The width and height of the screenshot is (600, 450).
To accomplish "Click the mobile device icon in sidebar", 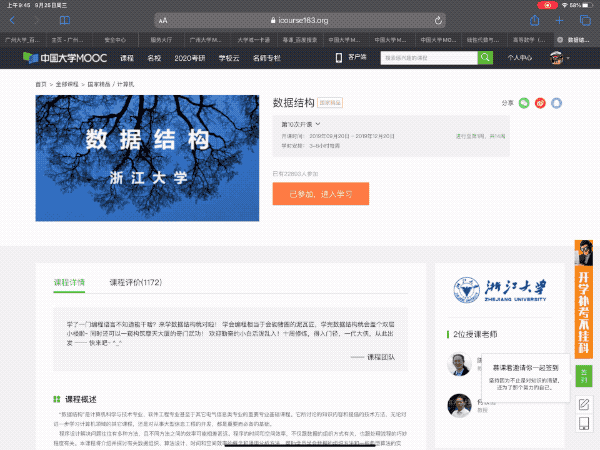I will [584, 423].
